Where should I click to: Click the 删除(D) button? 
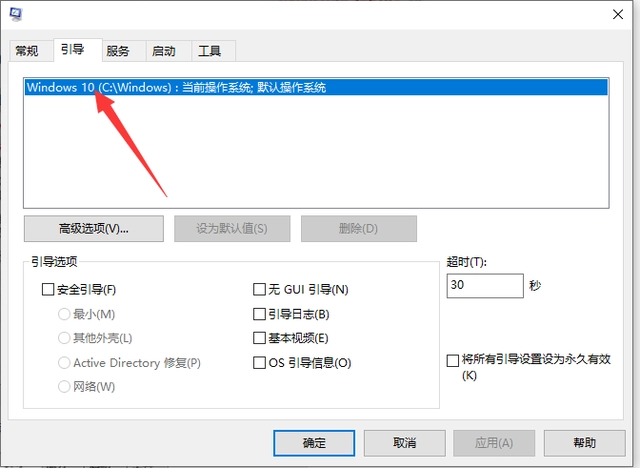(358, 228)
